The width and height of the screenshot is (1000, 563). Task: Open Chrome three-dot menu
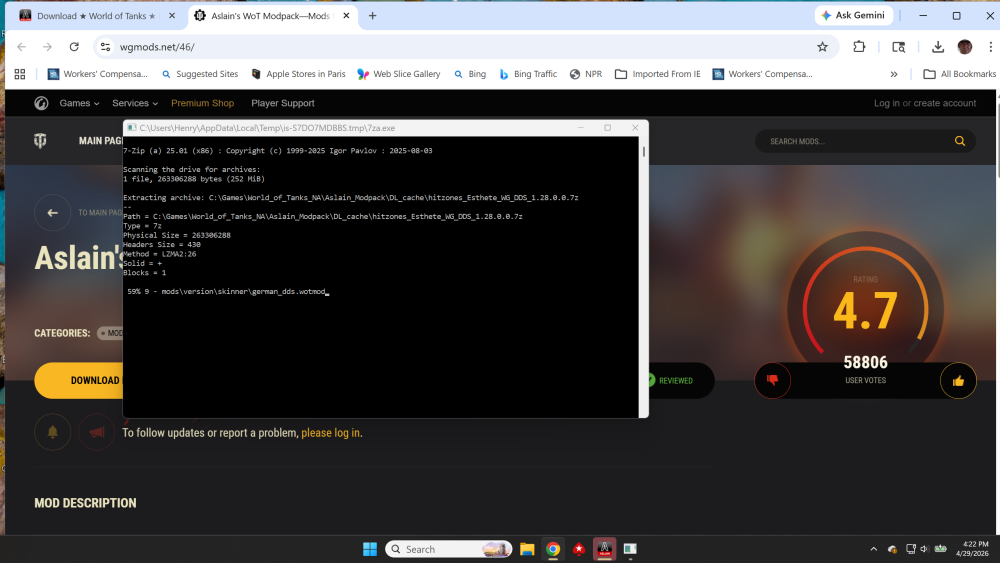[x=990, y=47]
